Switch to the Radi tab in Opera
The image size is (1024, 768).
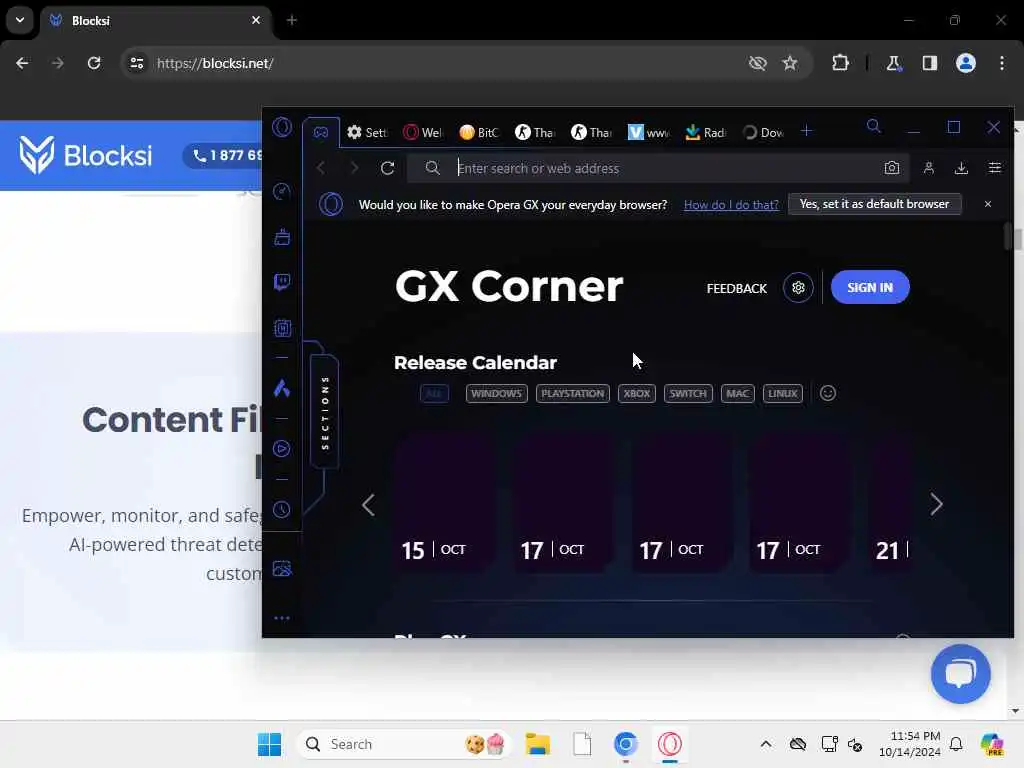(x=705, y=132)
